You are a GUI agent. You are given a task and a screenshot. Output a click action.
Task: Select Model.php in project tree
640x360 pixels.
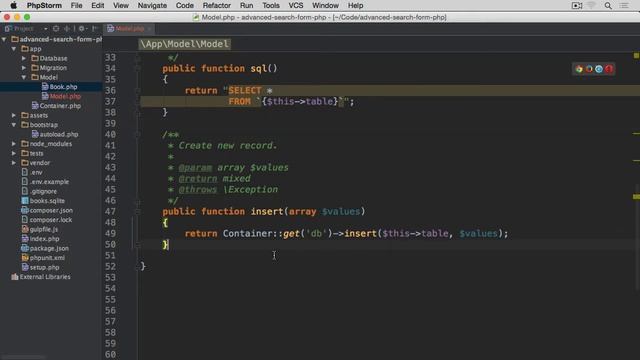(x=61, y=96)
